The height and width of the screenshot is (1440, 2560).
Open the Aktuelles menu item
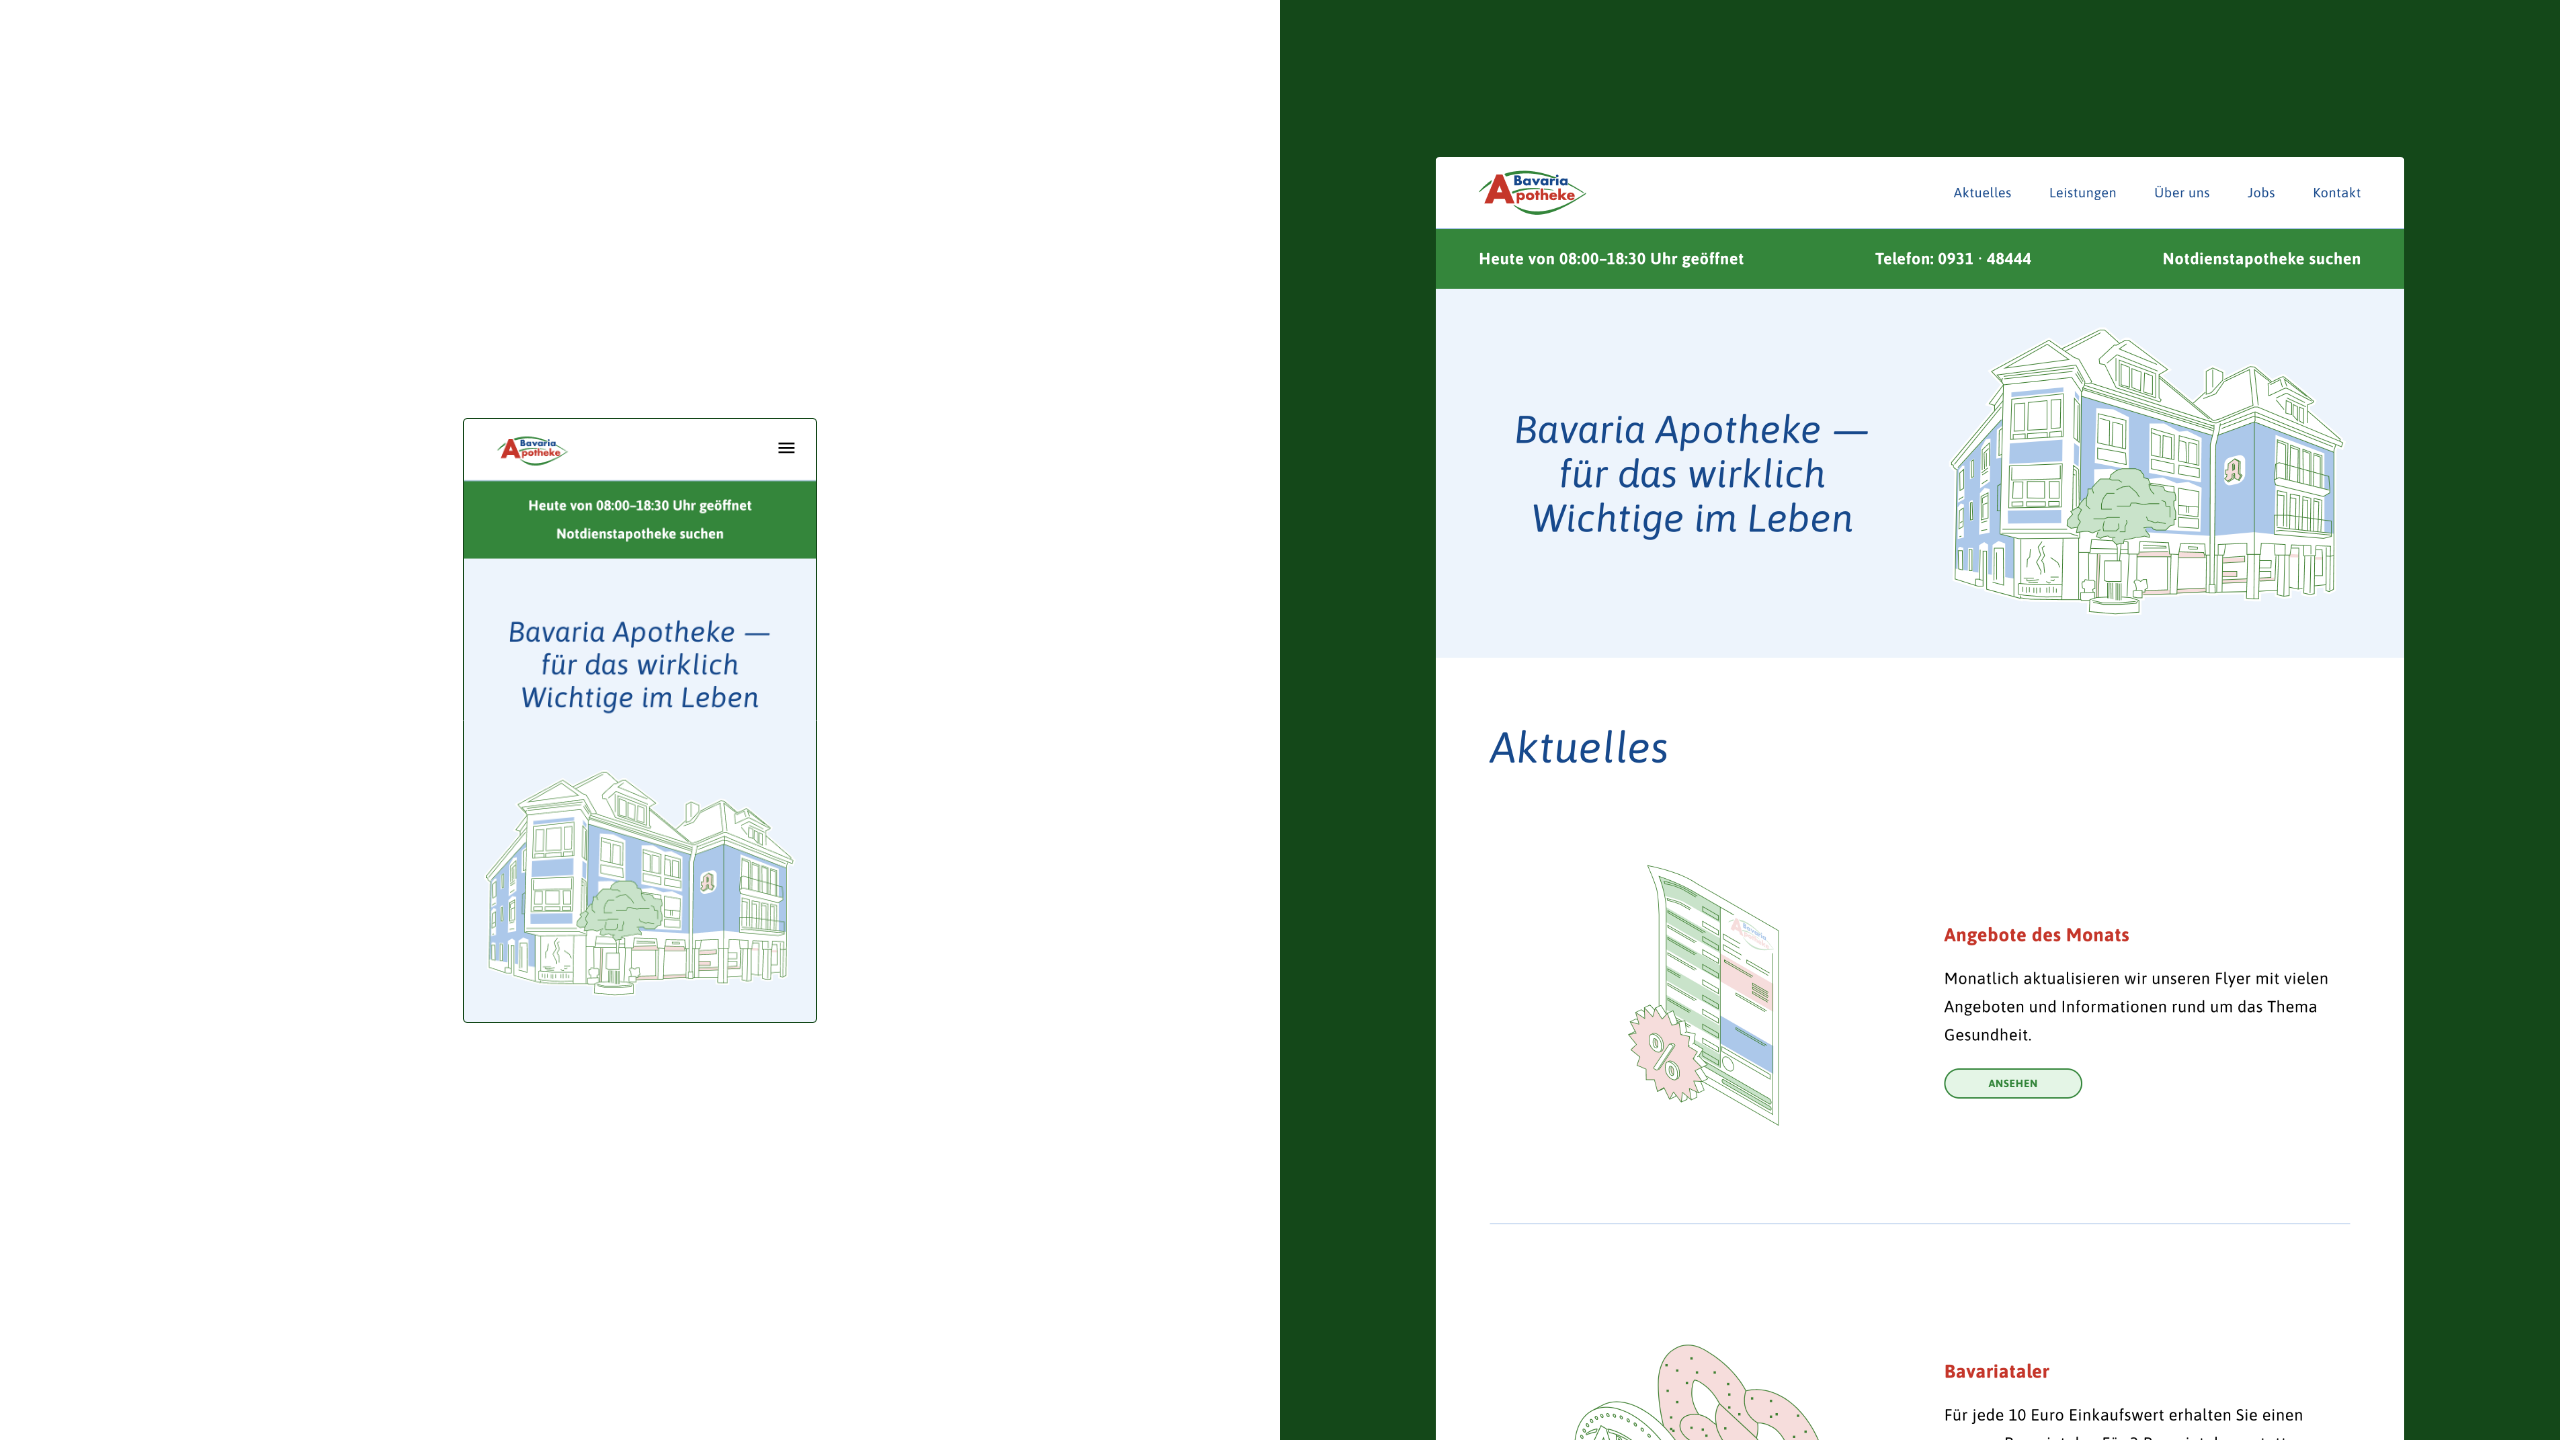click(1982, 193)
